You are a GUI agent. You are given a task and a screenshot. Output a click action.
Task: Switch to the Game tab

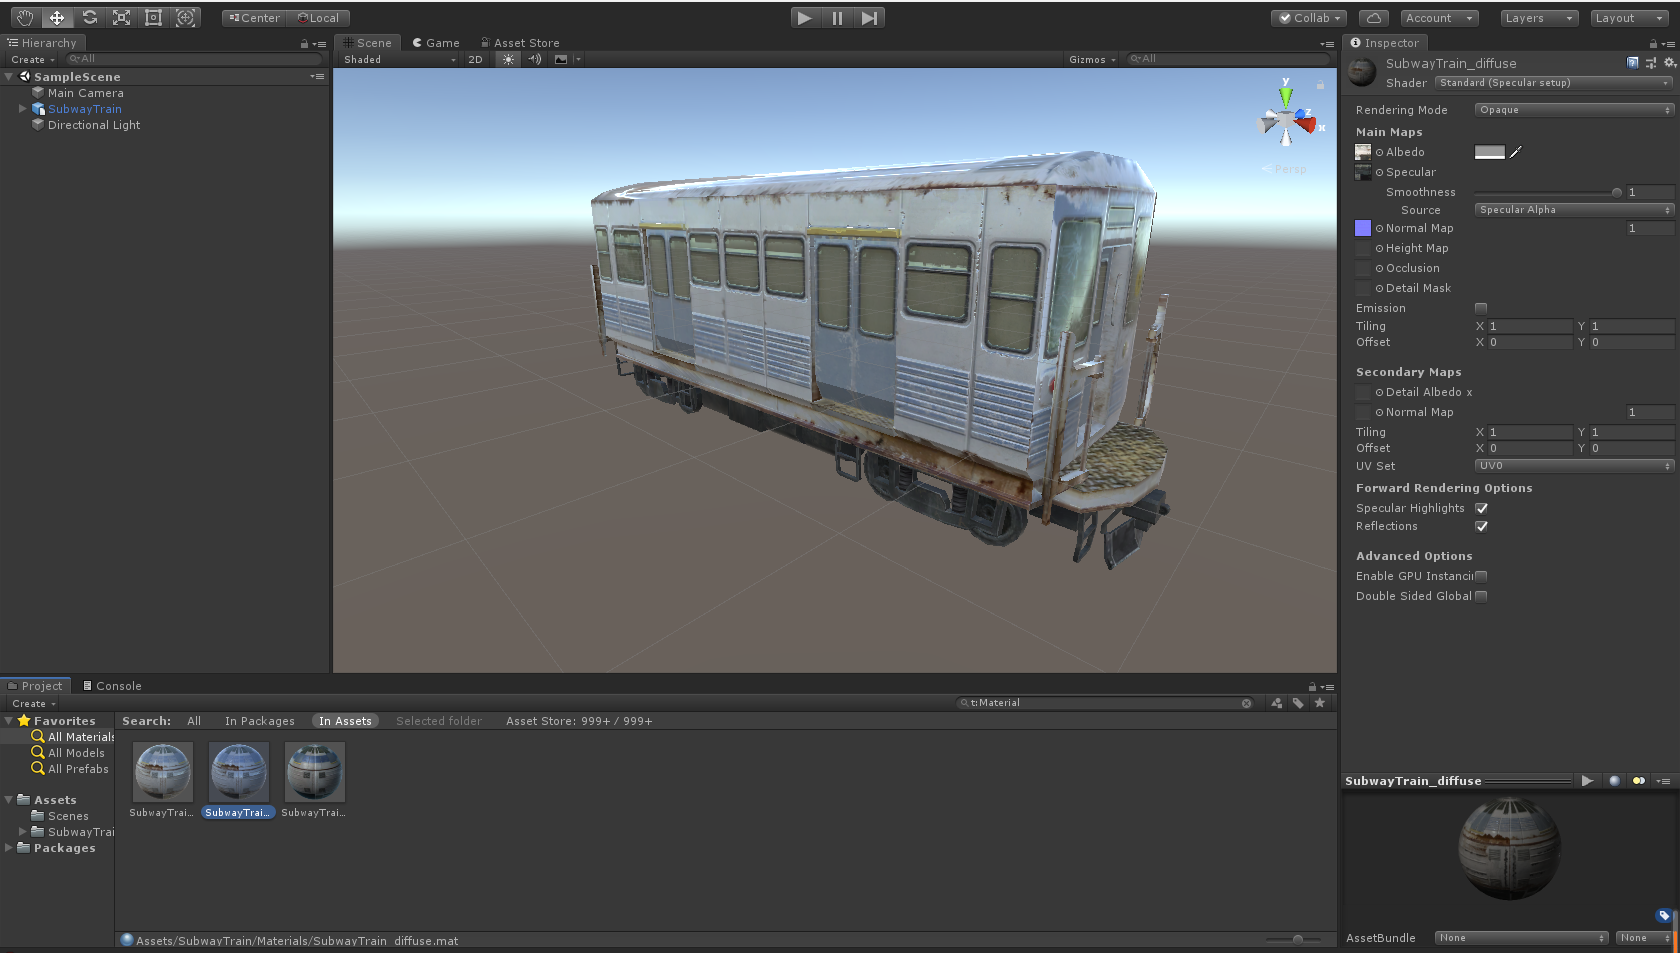click(x=435, y=42)
